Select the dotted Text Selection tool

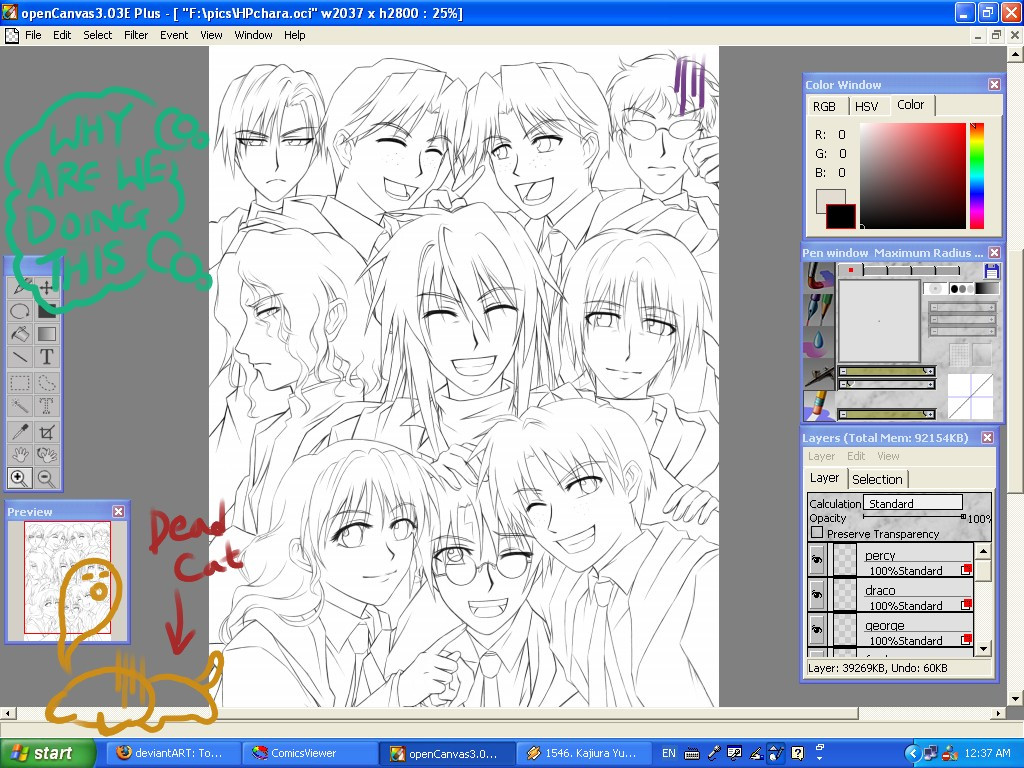coord(46,406)
